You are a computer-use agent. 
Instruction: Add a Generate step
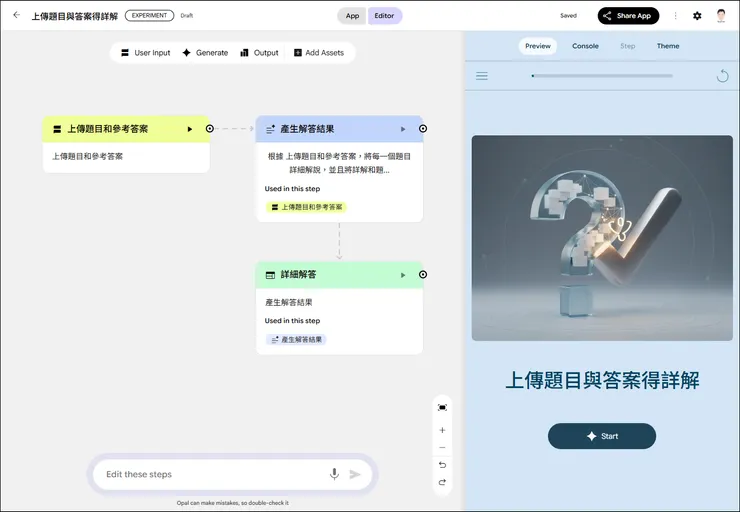[x=205, y=53]
